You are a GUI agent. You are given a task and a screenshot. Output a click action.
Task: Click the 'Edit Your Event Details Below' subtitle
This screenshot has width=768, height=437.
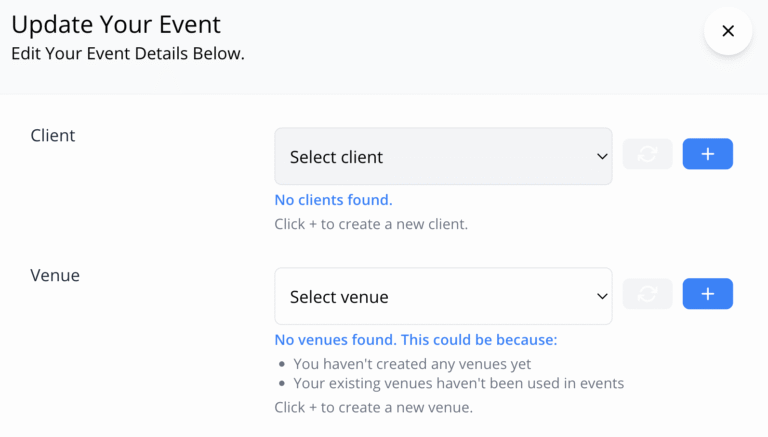click(128, 53)
